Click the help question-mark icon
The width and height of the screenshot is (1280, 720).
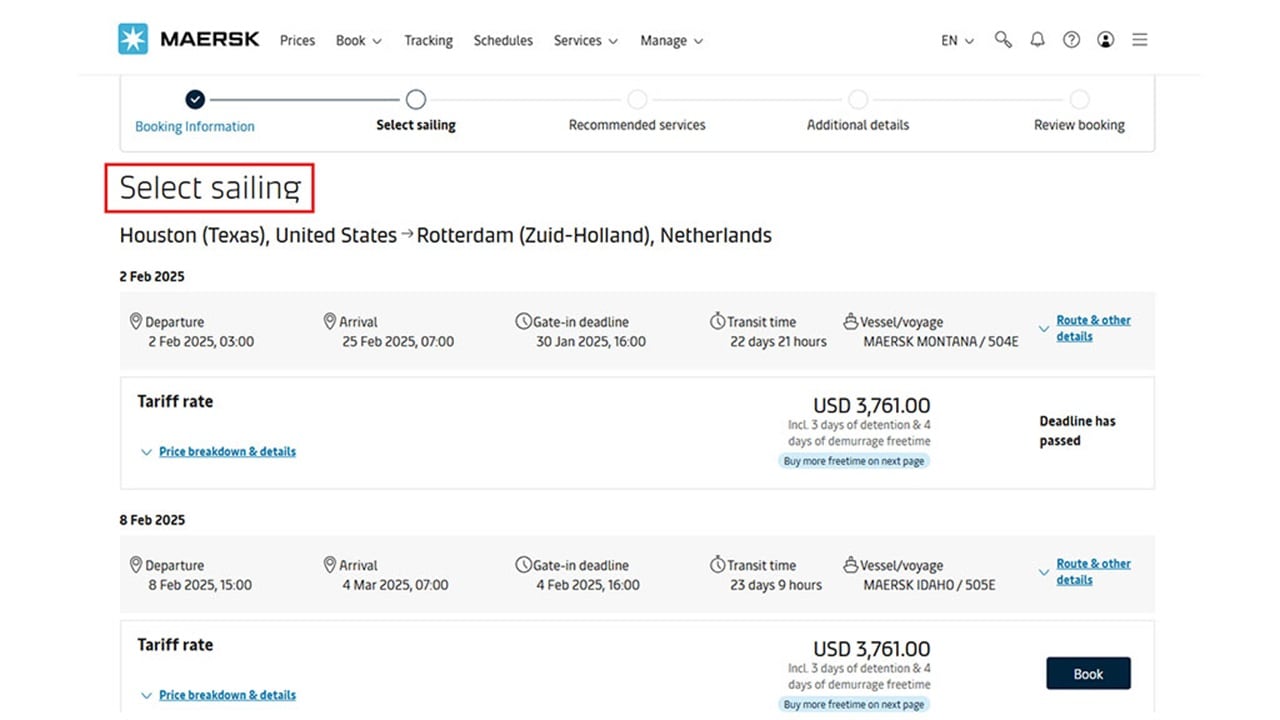pyautogui.click(x=1071, y=40)
